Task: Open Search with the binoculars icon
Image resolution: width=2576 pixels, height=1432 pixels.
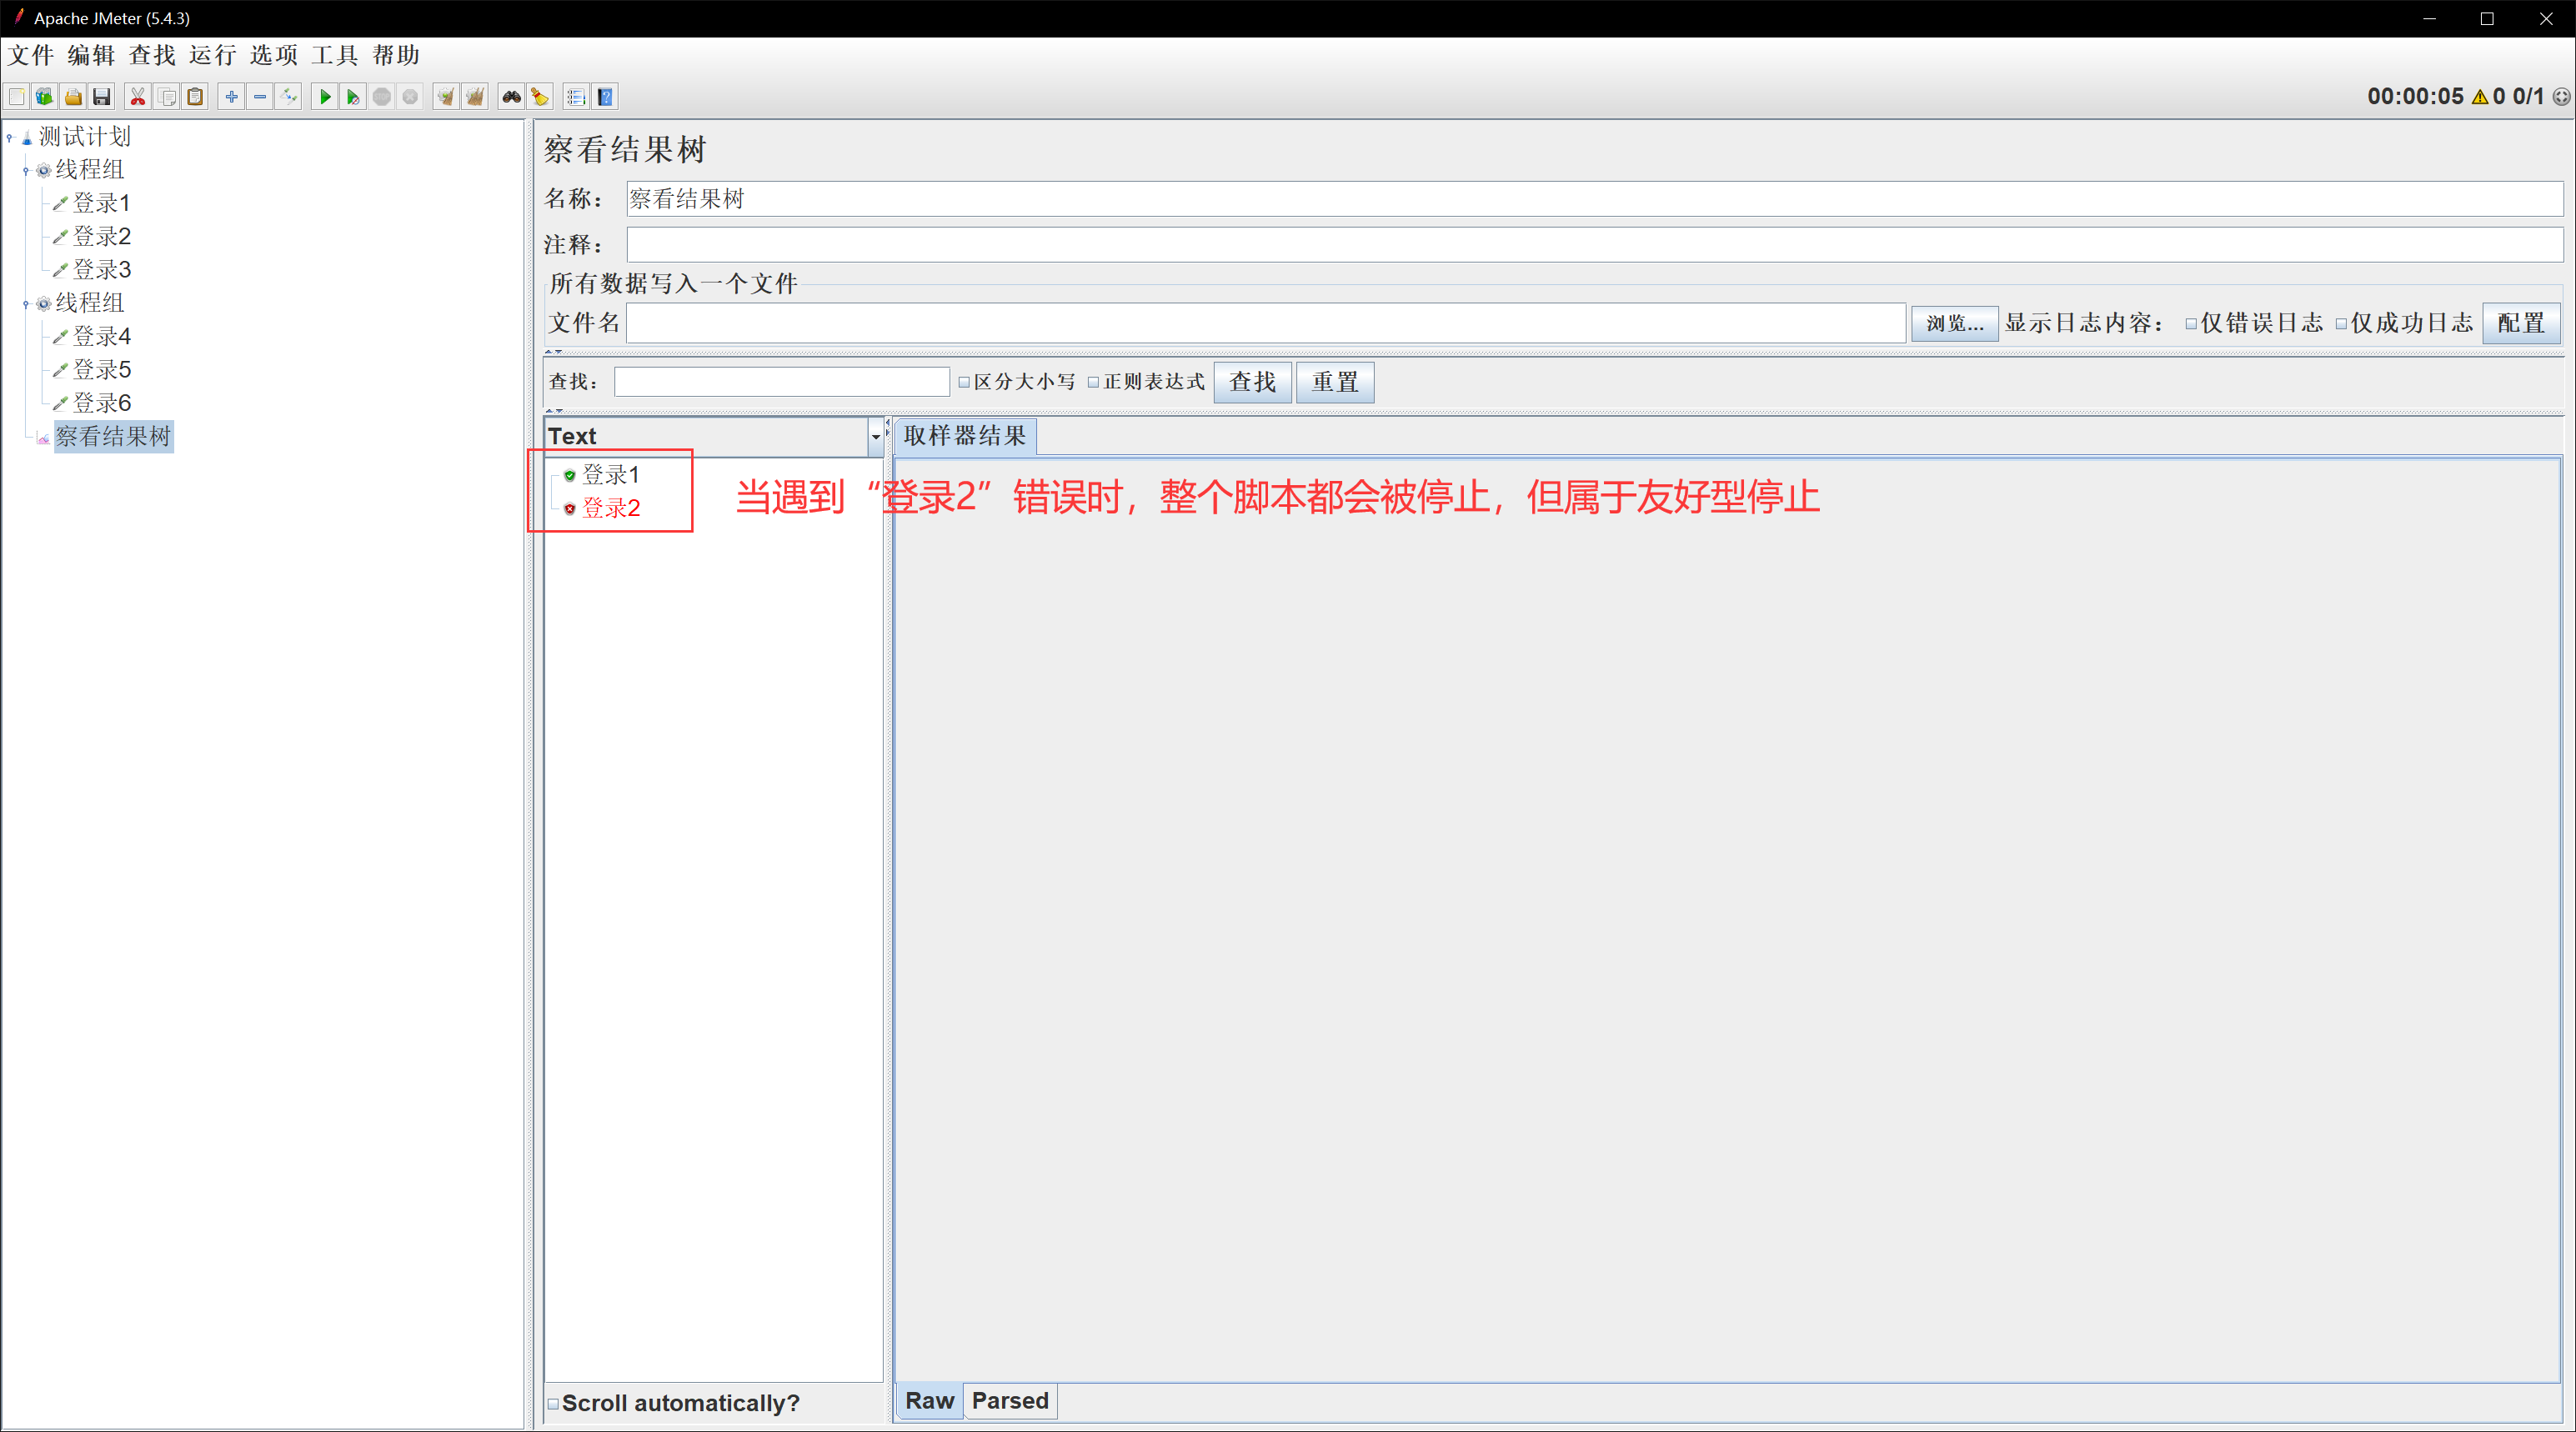Action: click(511, 97)
